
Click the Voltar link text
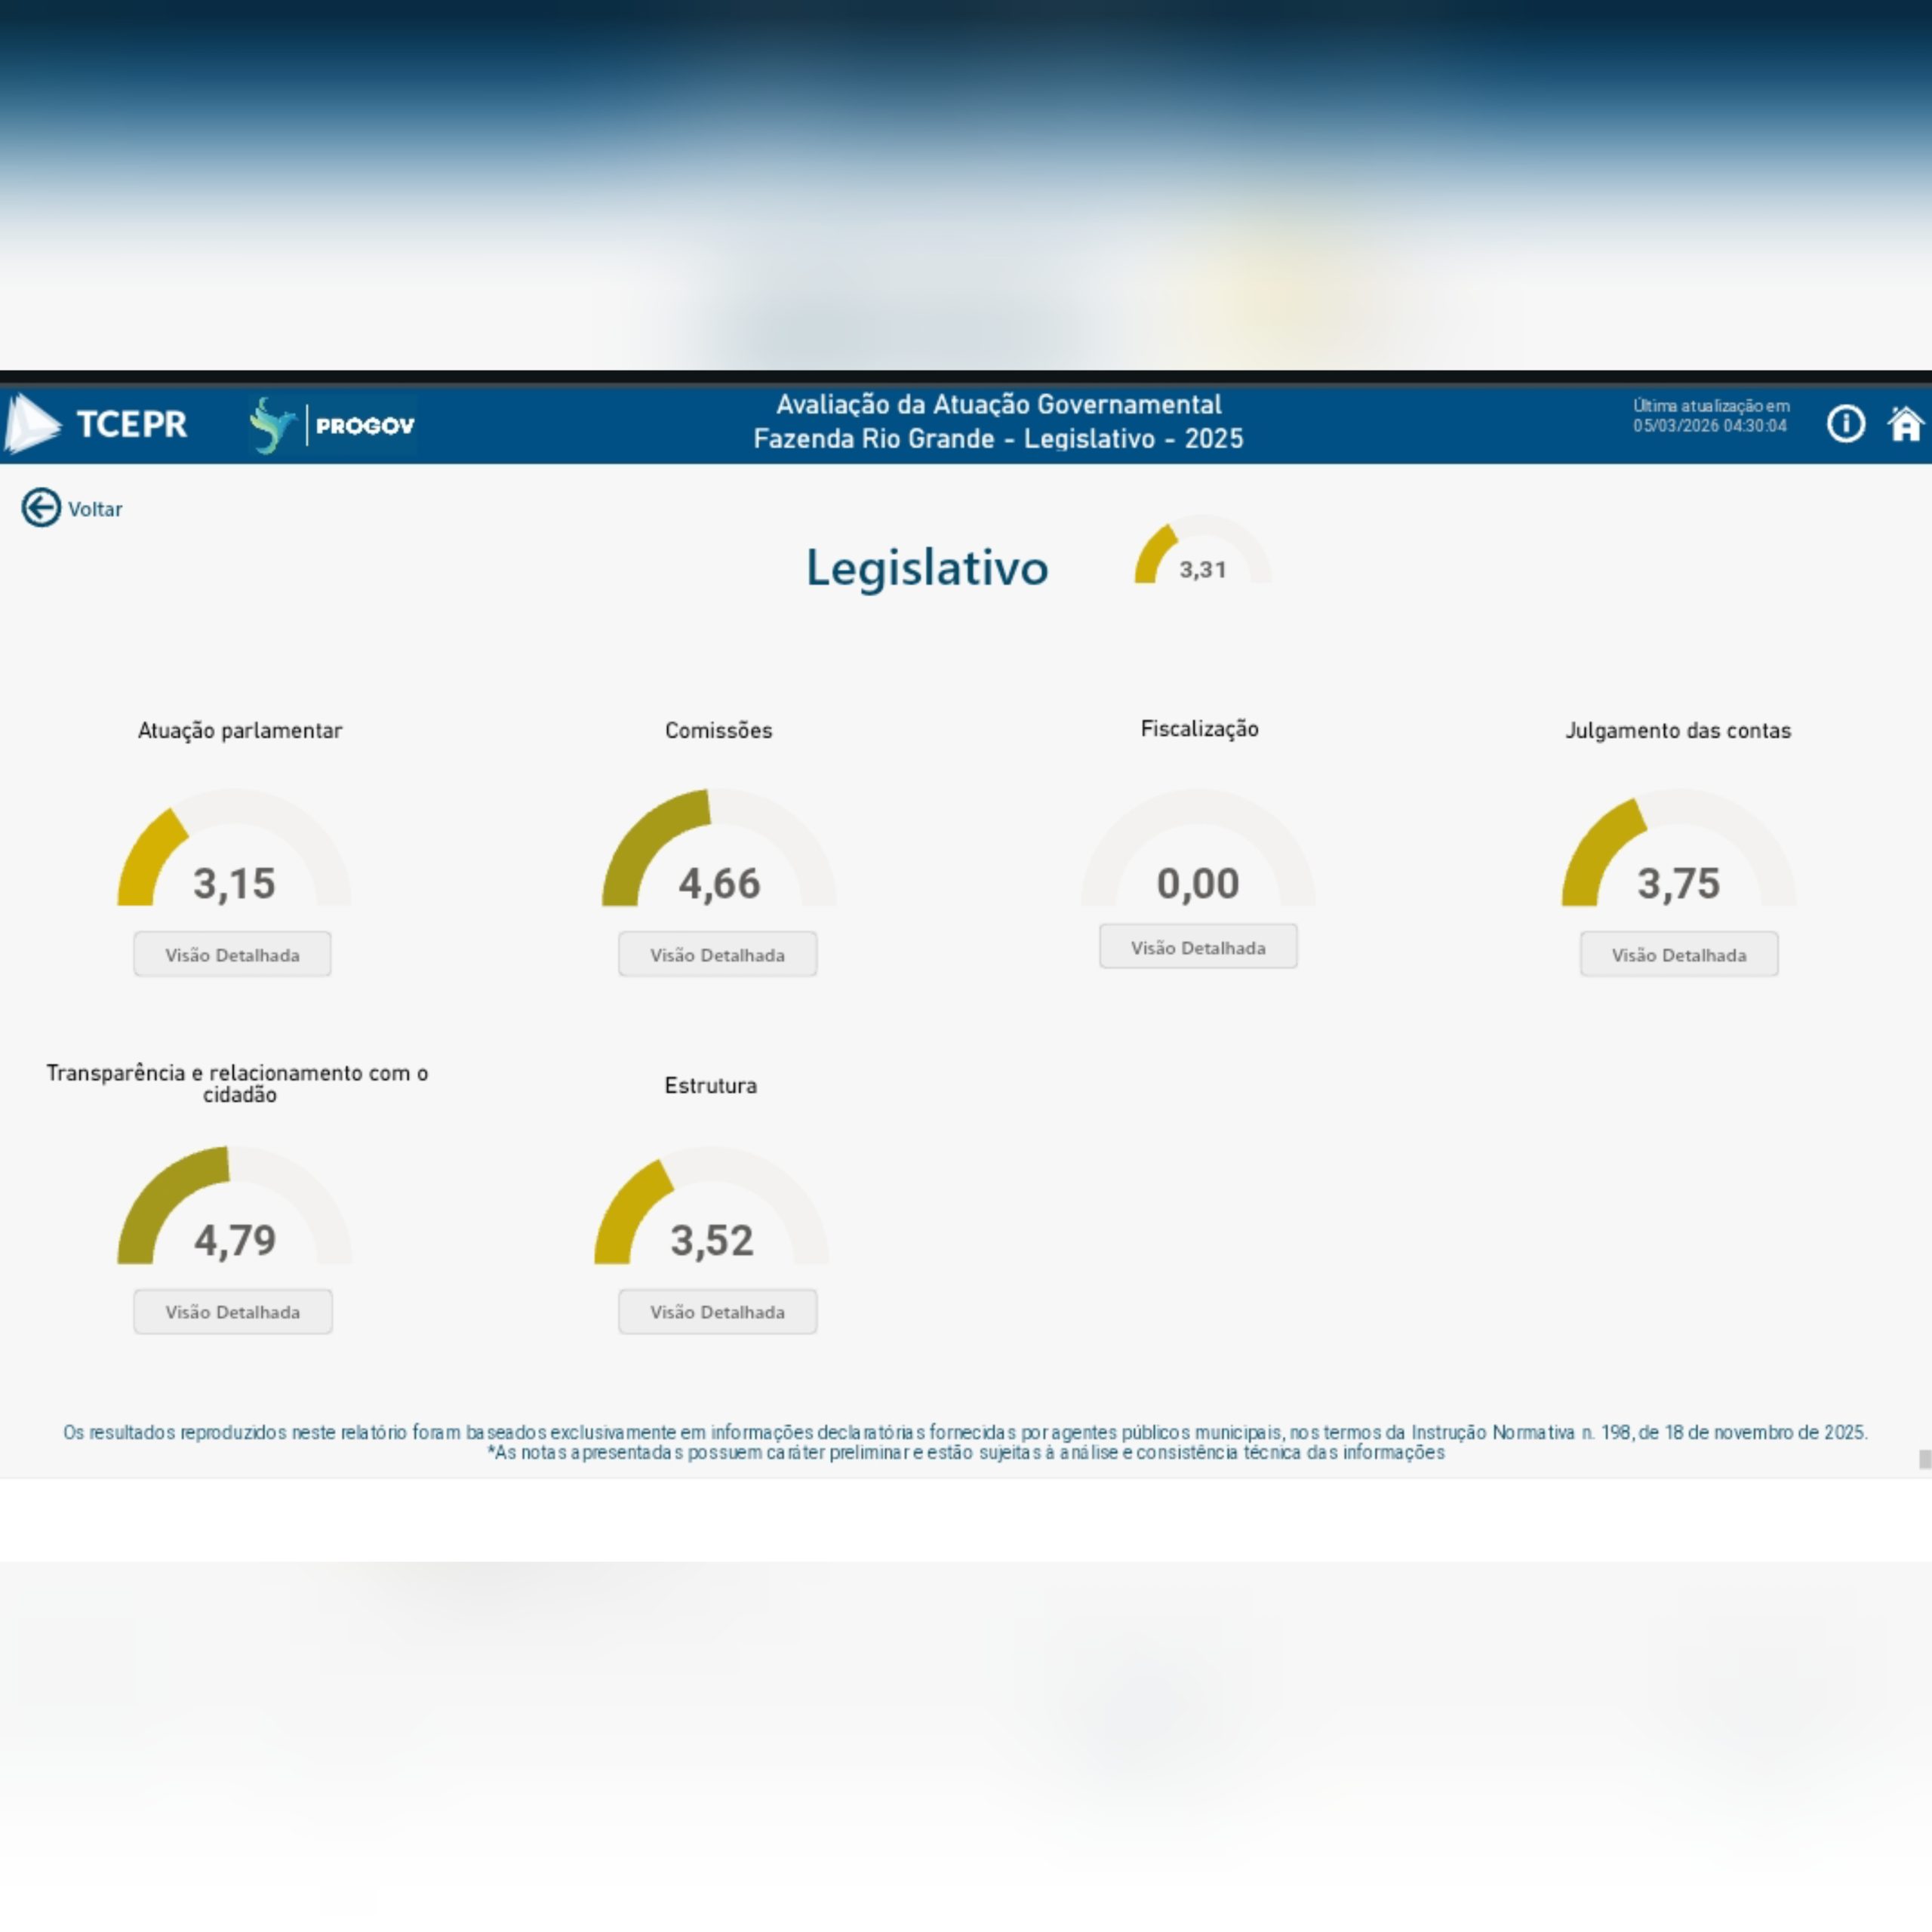pyautogui.click(x=95, y=509)
